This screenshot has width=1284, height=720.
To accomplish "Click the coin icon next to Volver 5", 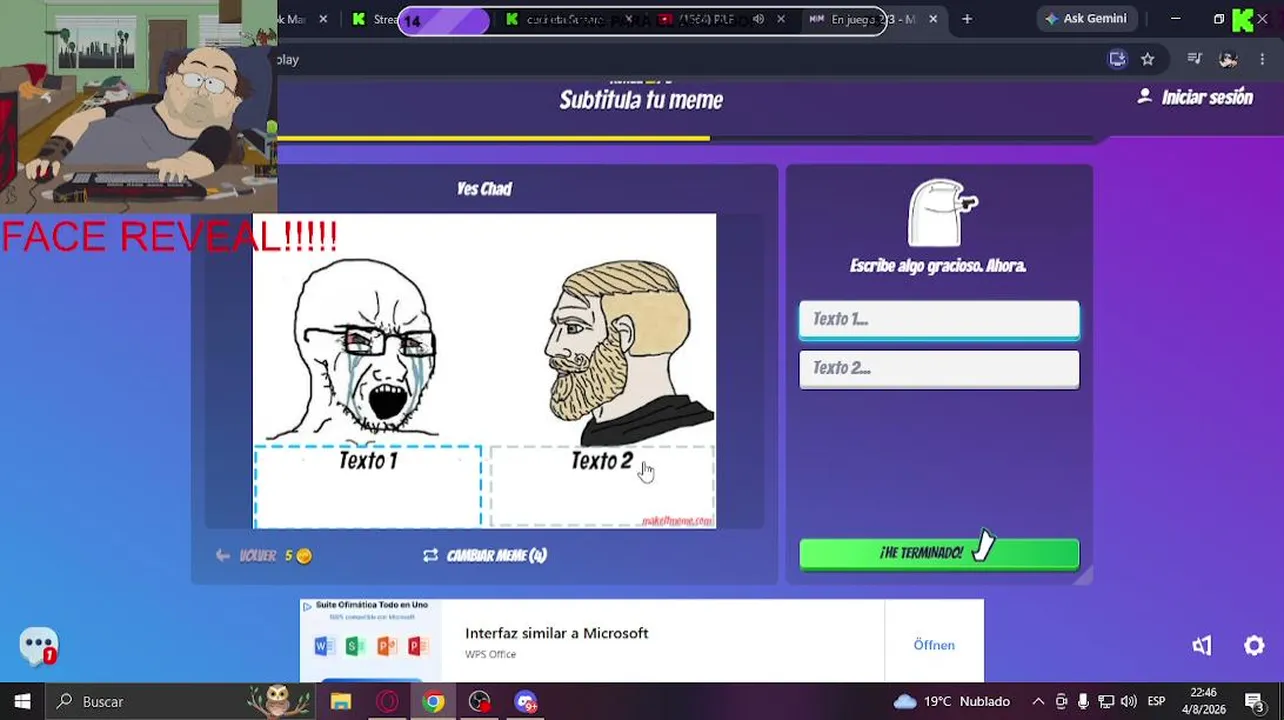I will pos(304,556).
